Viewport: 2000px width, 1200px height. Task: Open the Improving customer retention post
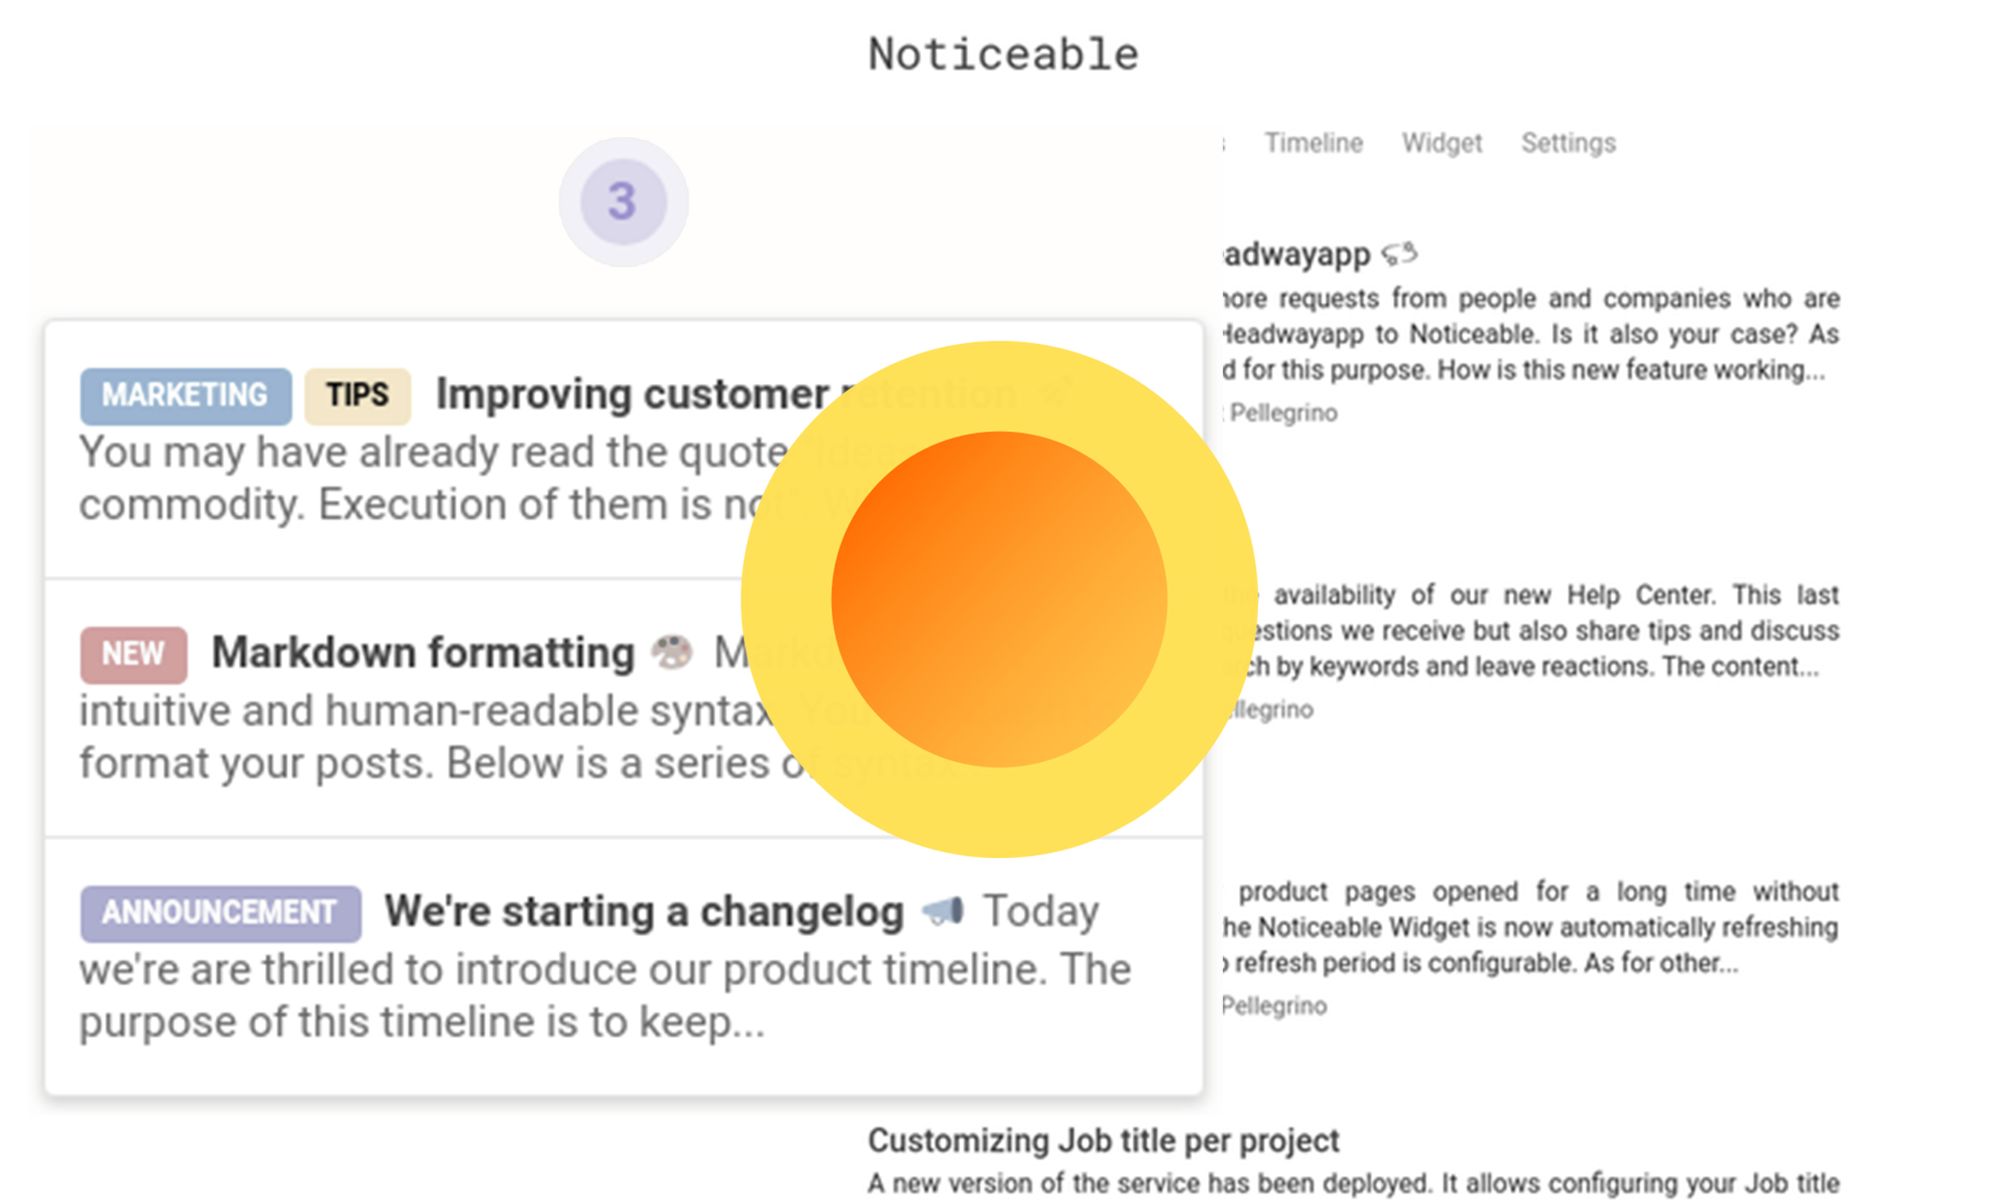tap(632, 394)
